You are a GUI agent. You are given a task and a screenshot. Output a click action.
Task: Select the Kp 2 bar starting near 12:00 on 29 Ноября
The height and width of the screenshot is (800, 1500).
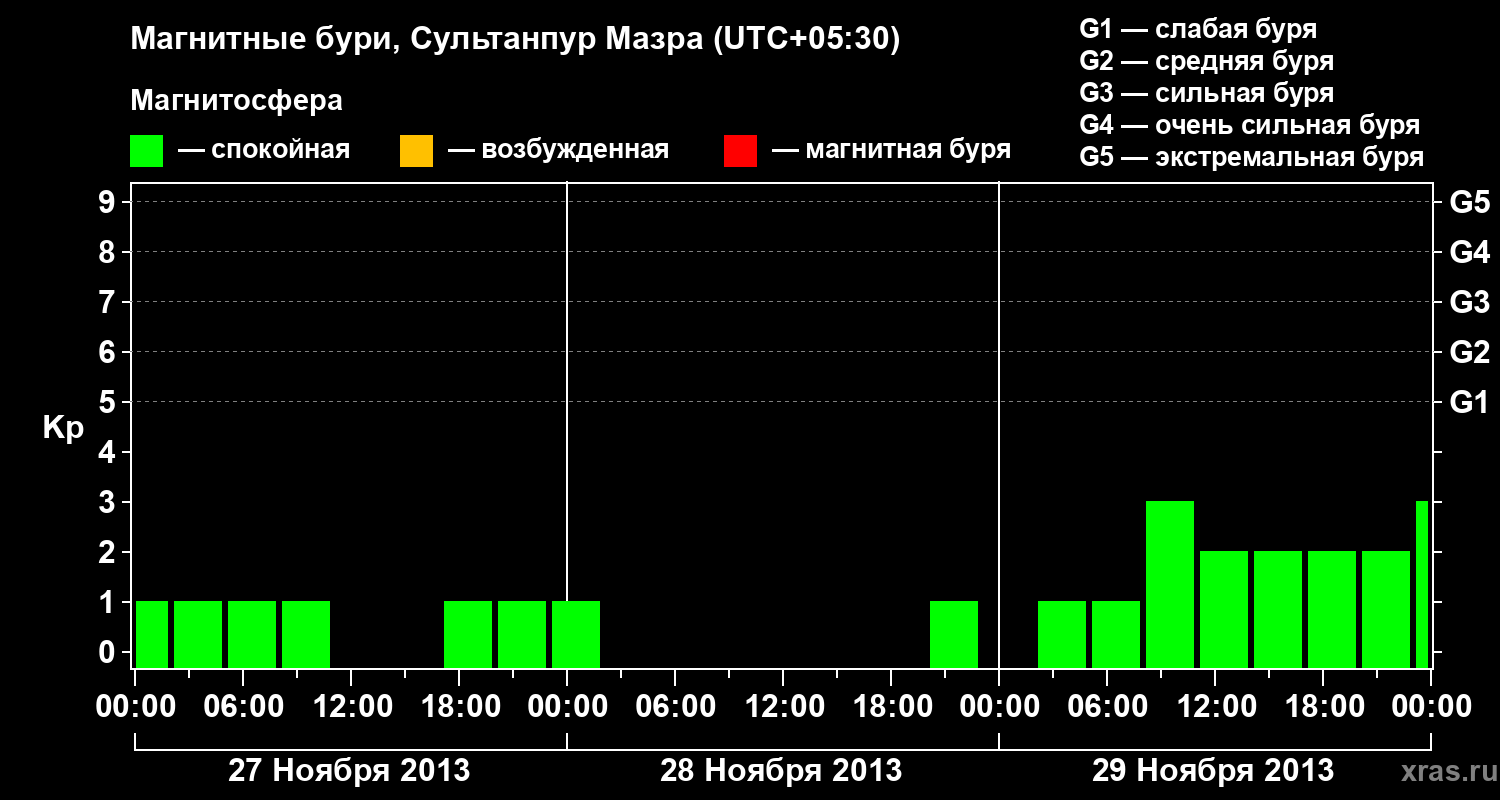(1224, 609)
